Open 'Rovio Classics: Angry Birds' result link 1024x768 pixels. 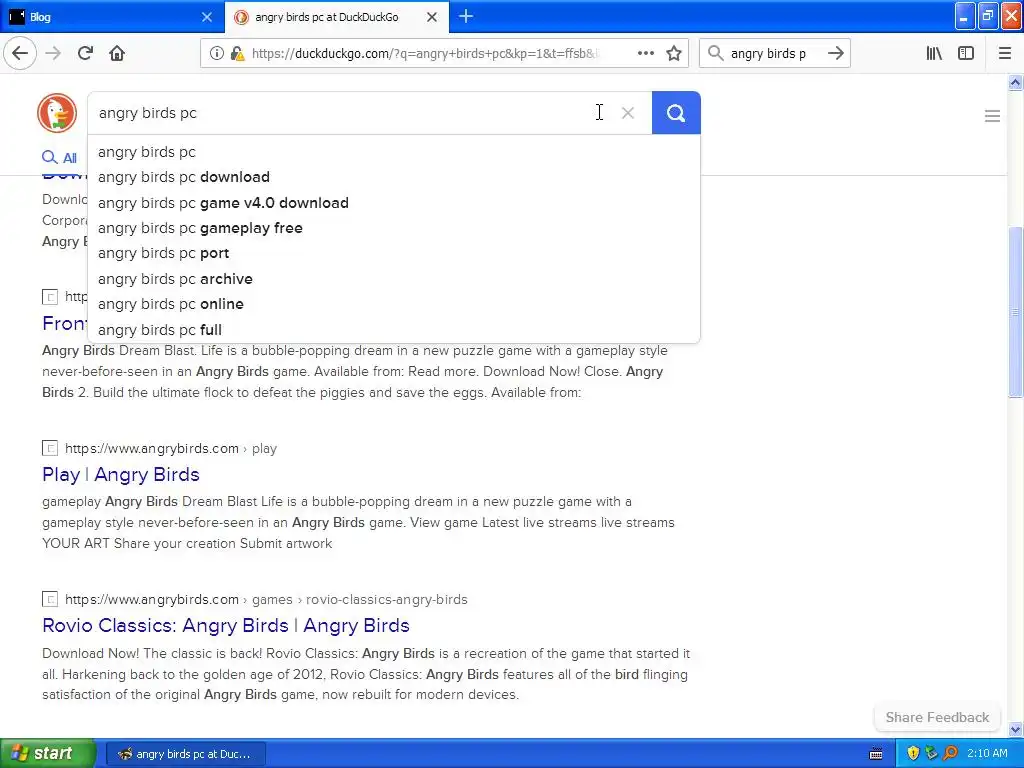pyautogui.click(x=226, y=626)
